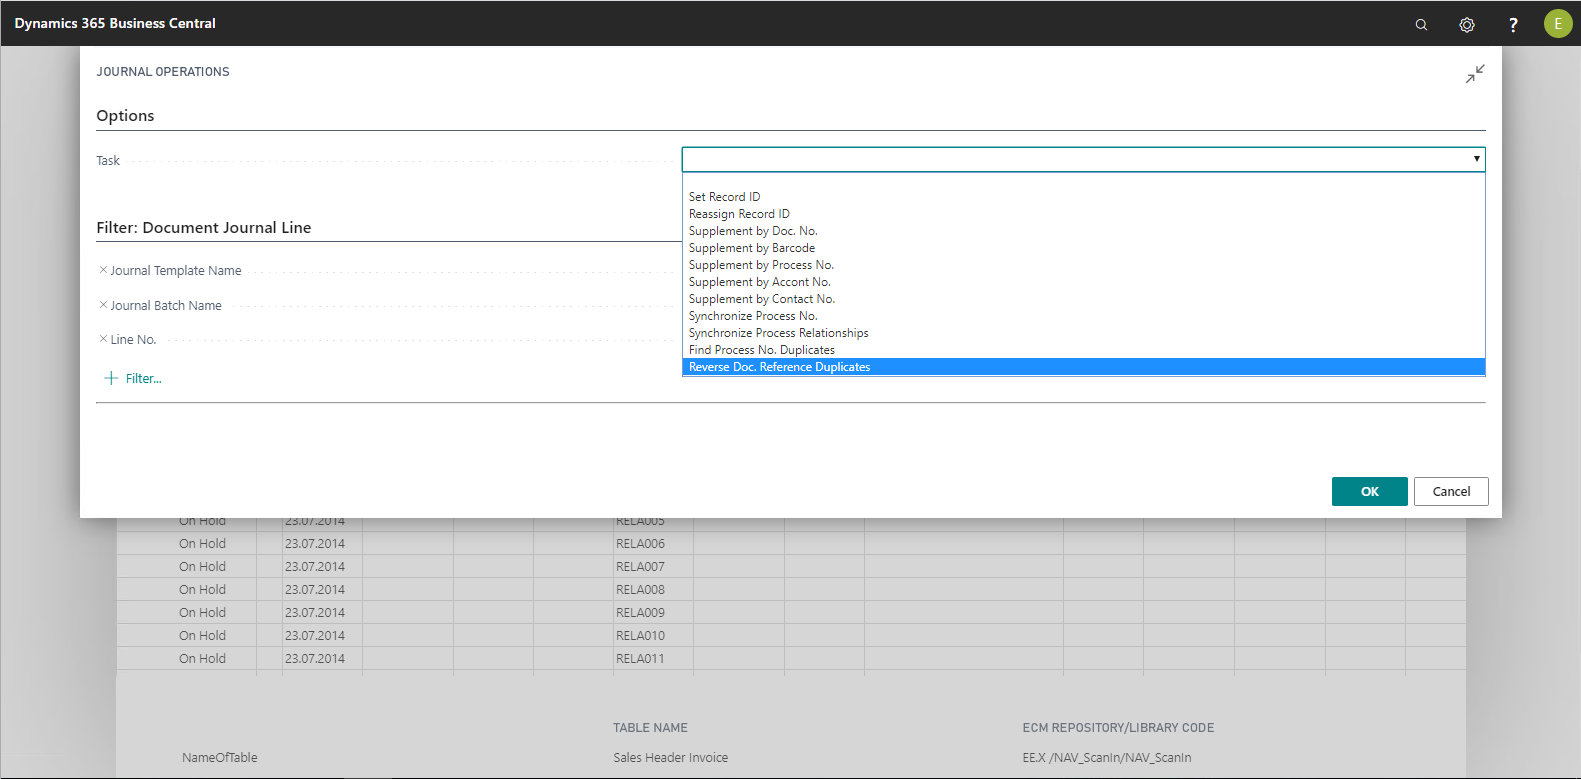This screenshot has width=1581, height=779.
Task: Open the search magnifier in top bar
Action: (1421, 24)
